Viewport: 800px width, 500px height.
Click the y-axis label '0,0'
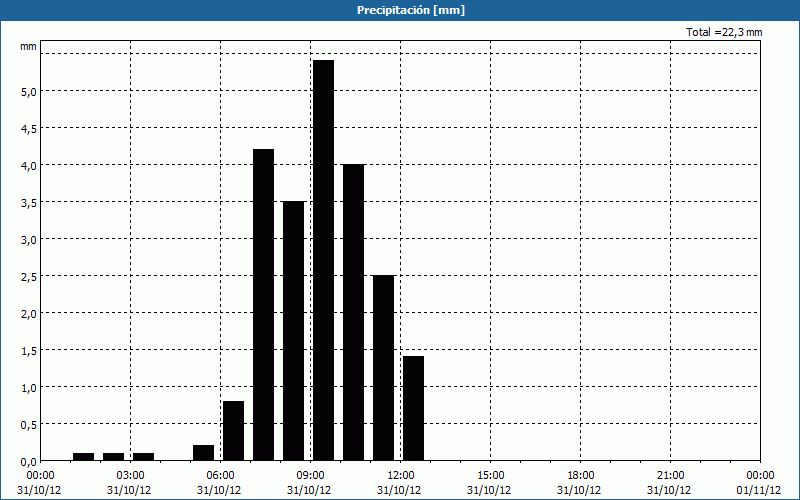(29, 462)
